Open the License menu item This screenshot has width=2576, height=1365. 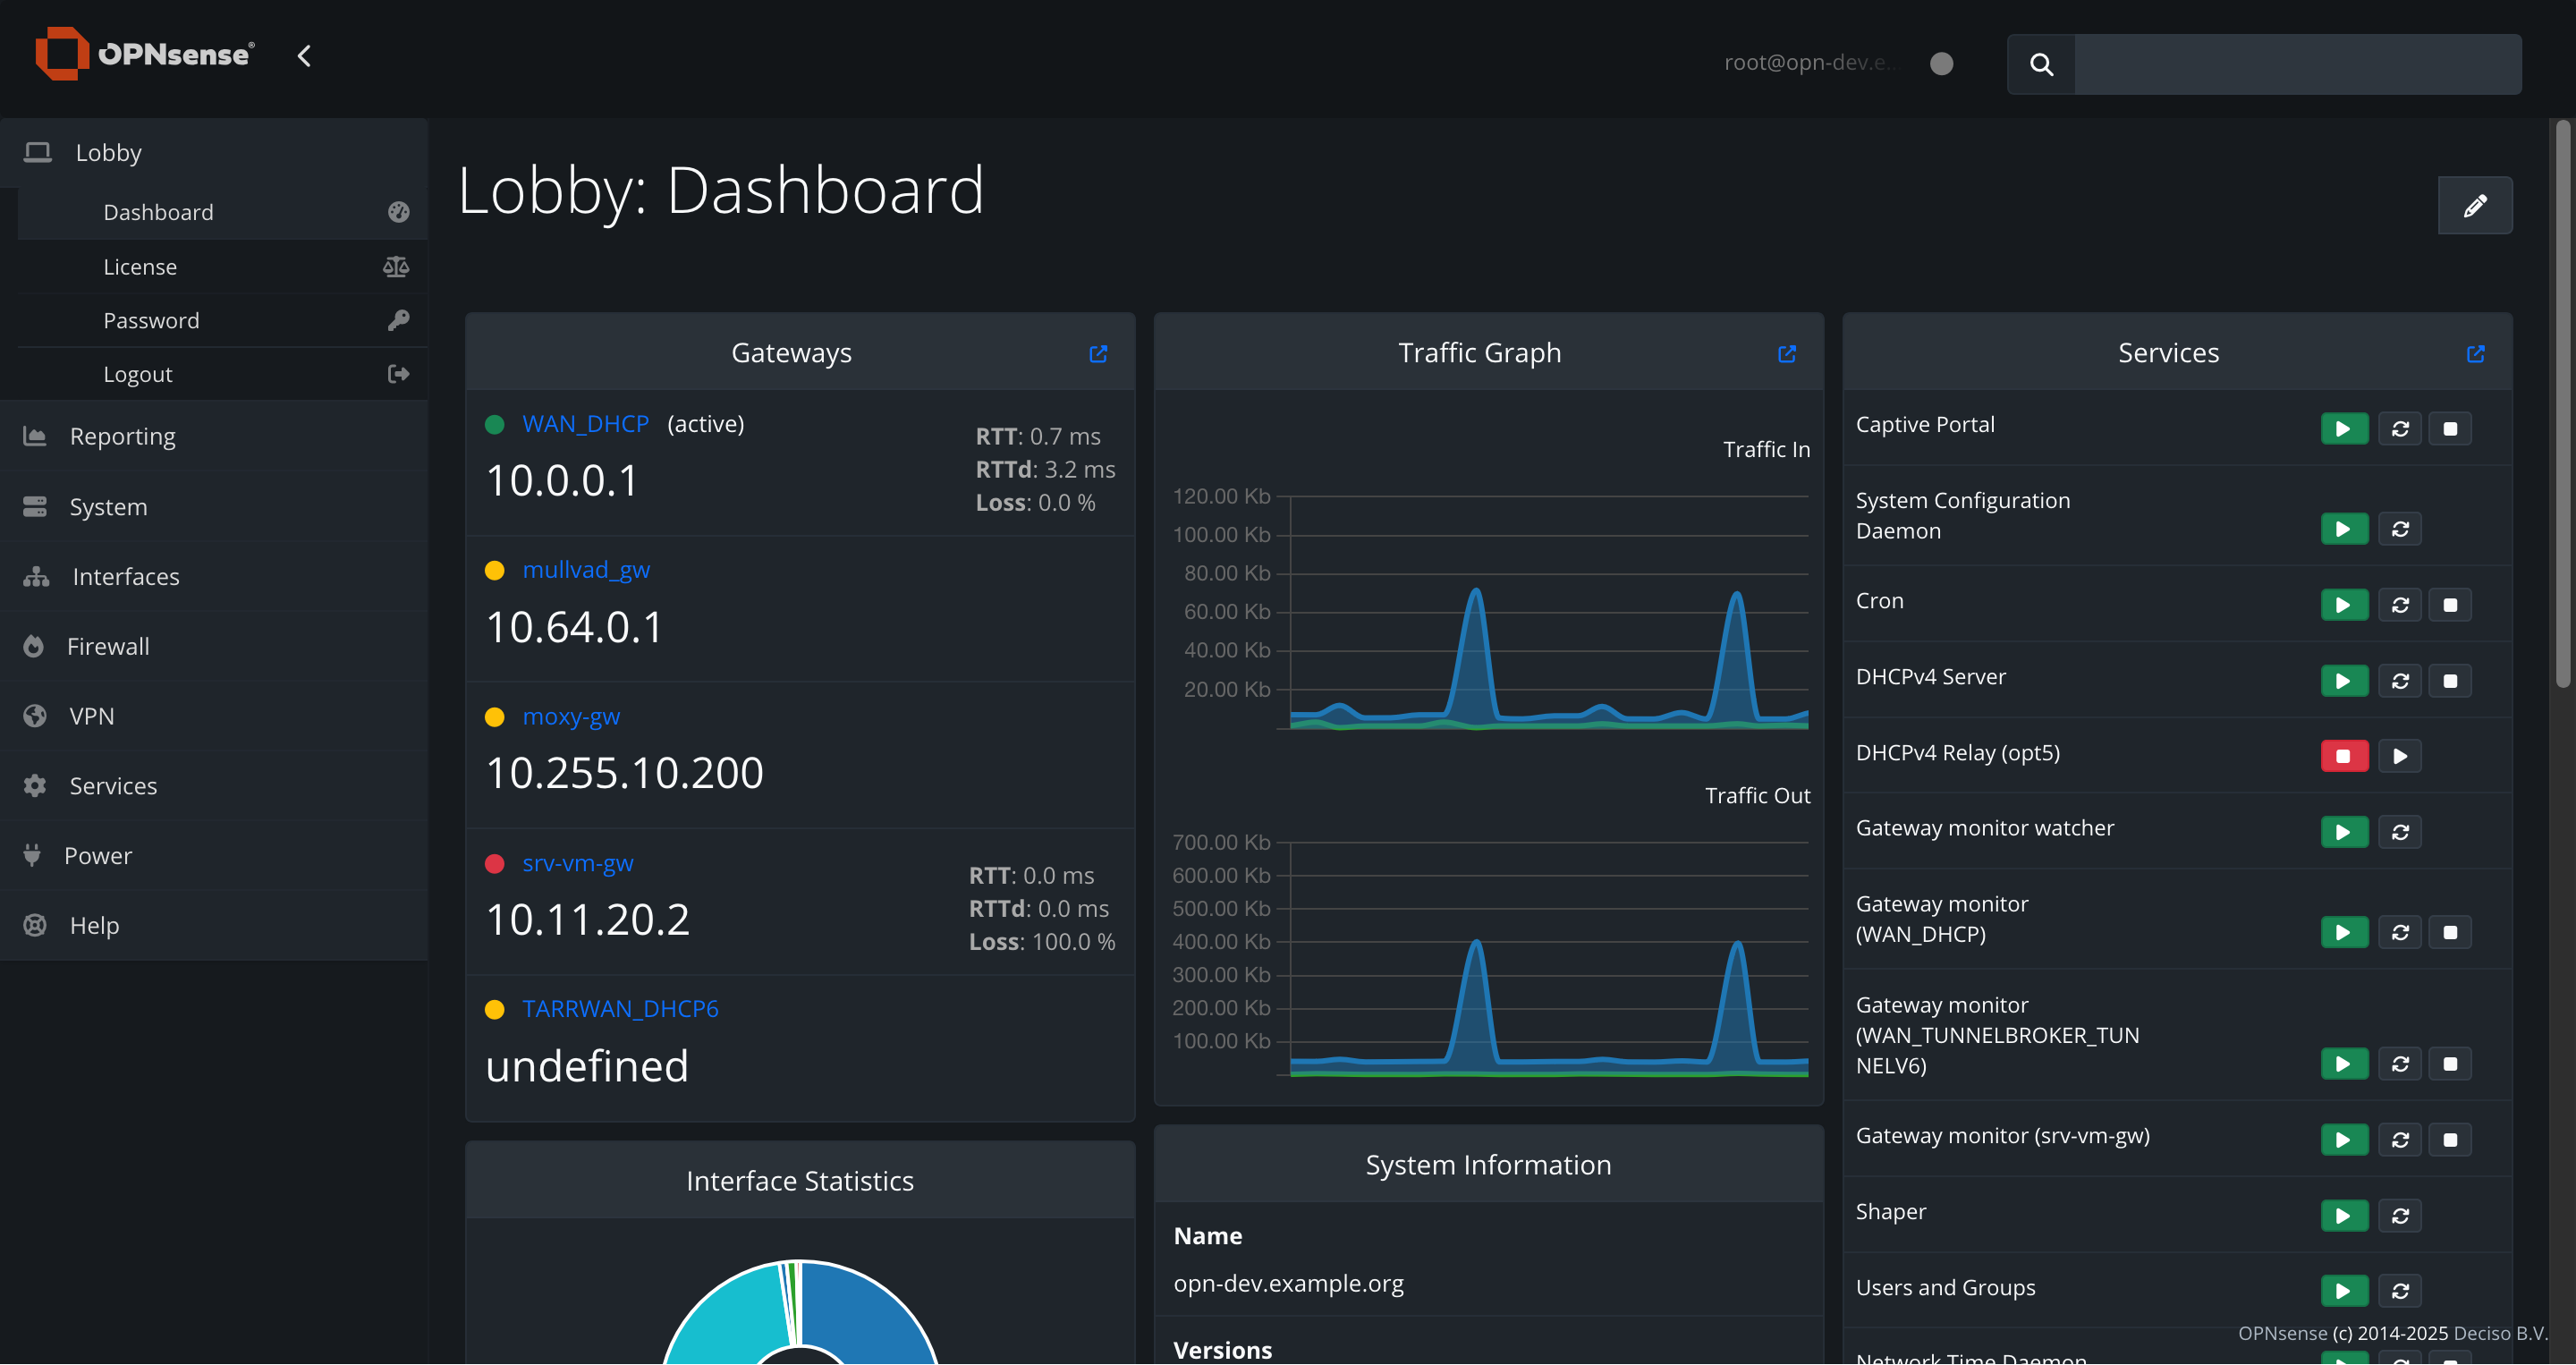(x=140, y=267)
